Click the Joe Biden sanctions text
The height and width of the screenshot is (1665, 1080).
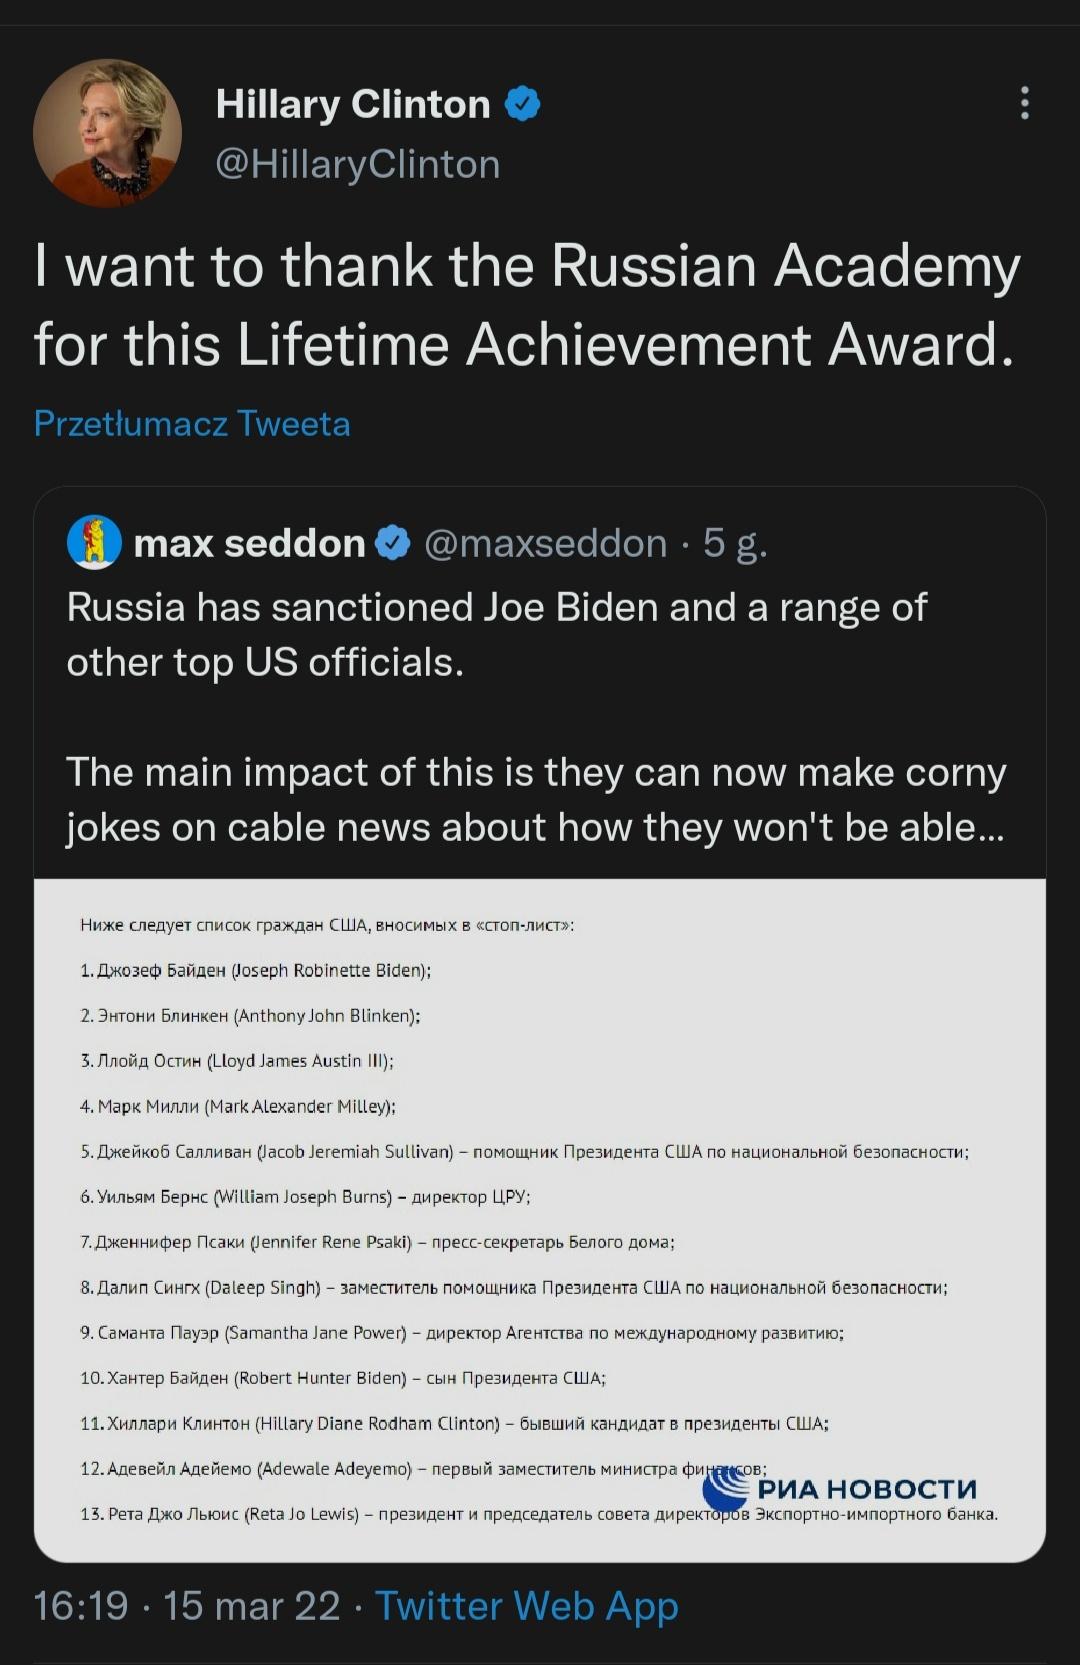tap(497, 632)
